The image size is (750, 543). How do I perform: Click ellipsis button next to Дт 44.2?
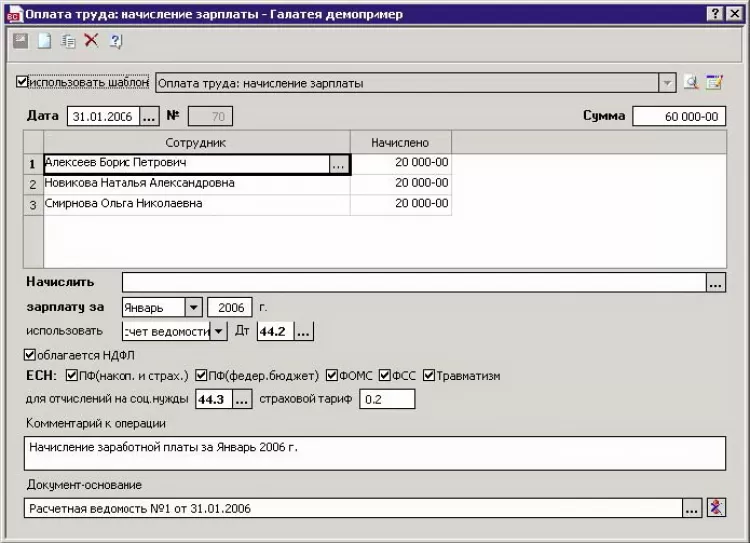[303, 331]
